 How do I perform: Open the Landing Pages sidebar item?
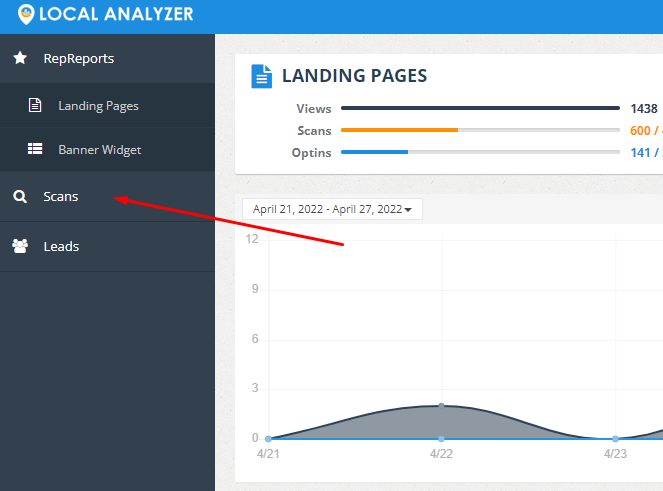tap(98, 105)
